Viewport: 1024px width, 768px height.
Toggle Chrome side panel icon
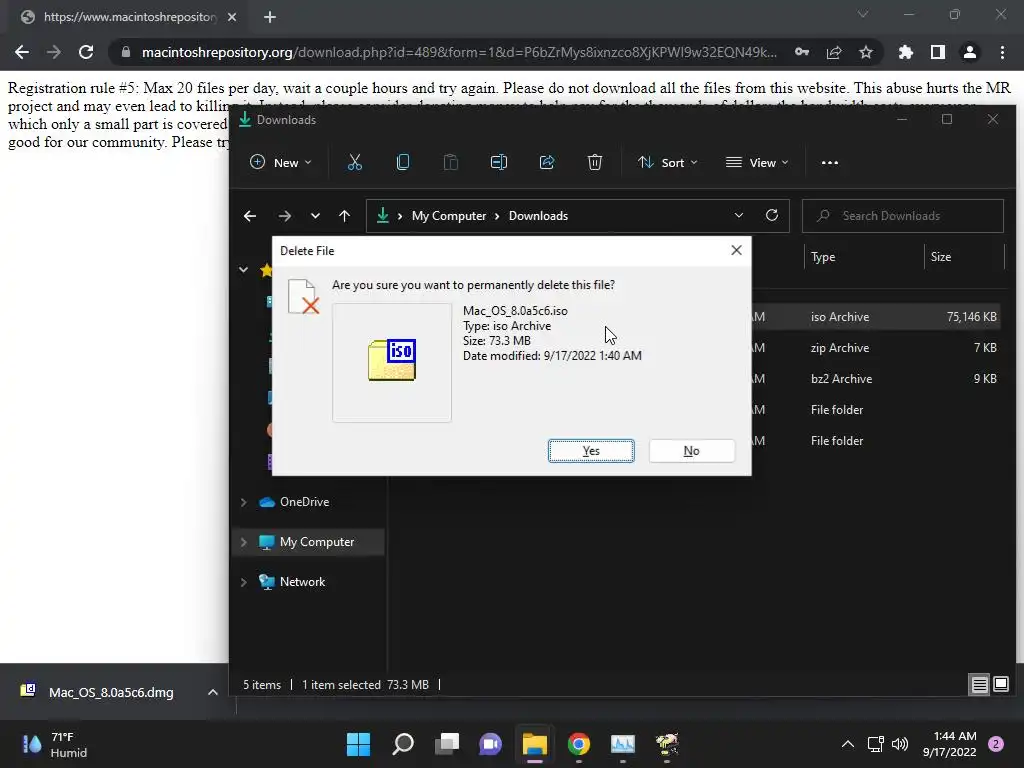(x=938, y=52)
